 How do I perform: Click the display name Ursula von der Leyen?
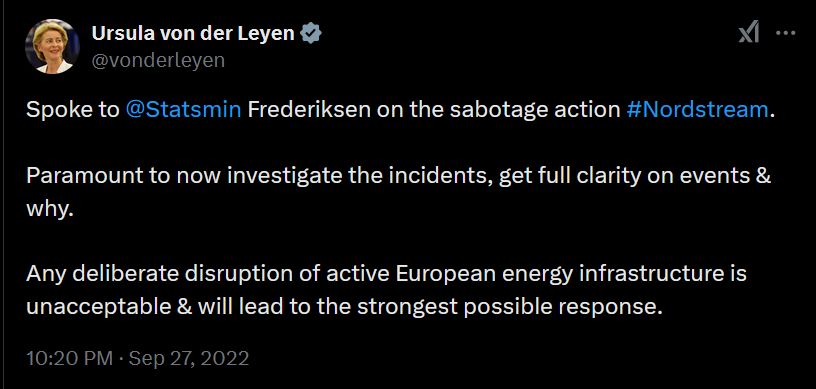pyautogui.click(x=193, y=34)
